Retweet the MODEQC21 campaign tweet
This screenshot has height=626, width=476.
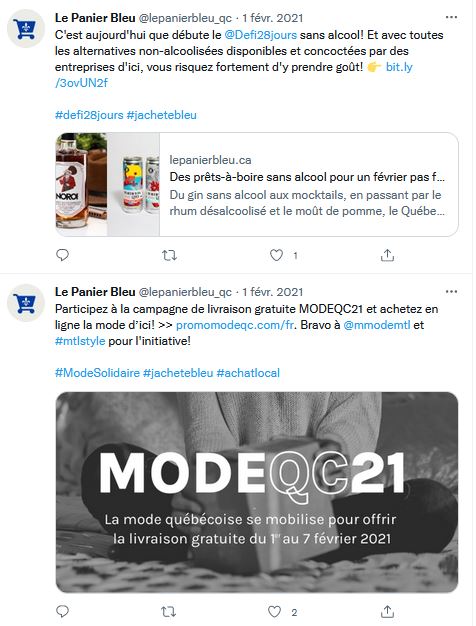click(x=168, y=611)
